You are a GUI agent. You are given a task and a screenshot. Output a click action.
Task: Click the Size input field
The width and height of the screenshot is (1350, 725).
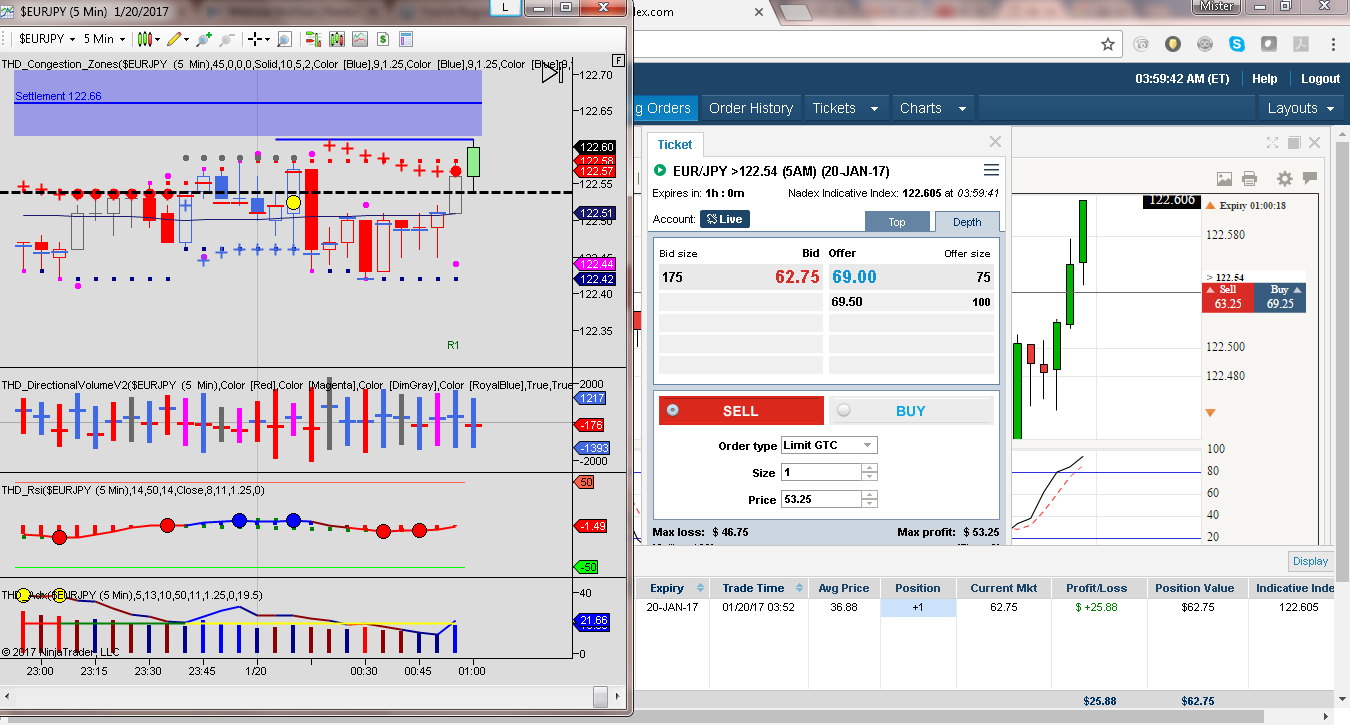[x=820, y=473]
